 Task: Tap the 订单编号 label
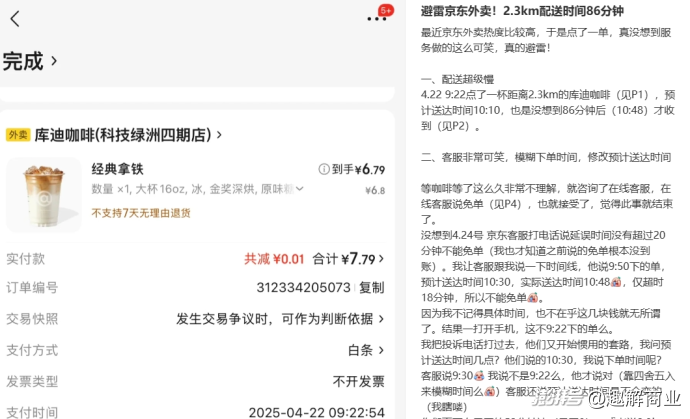click(x=32, y=287)
